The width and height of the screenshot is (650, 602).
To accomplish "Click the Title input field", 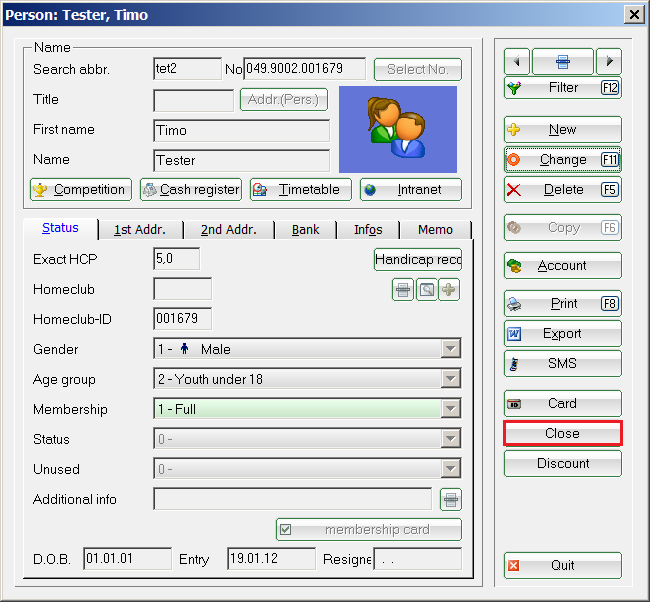I will coord(194,100).
